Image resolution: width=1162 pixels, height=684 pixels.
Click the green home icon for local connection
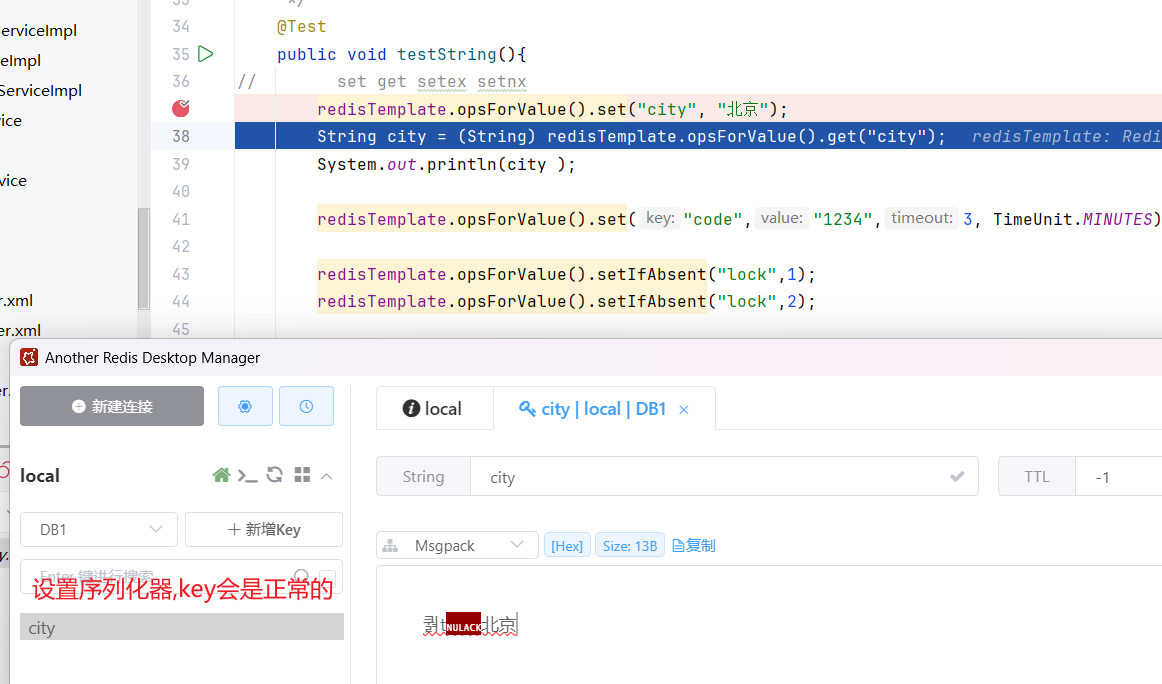click(221, 475)
